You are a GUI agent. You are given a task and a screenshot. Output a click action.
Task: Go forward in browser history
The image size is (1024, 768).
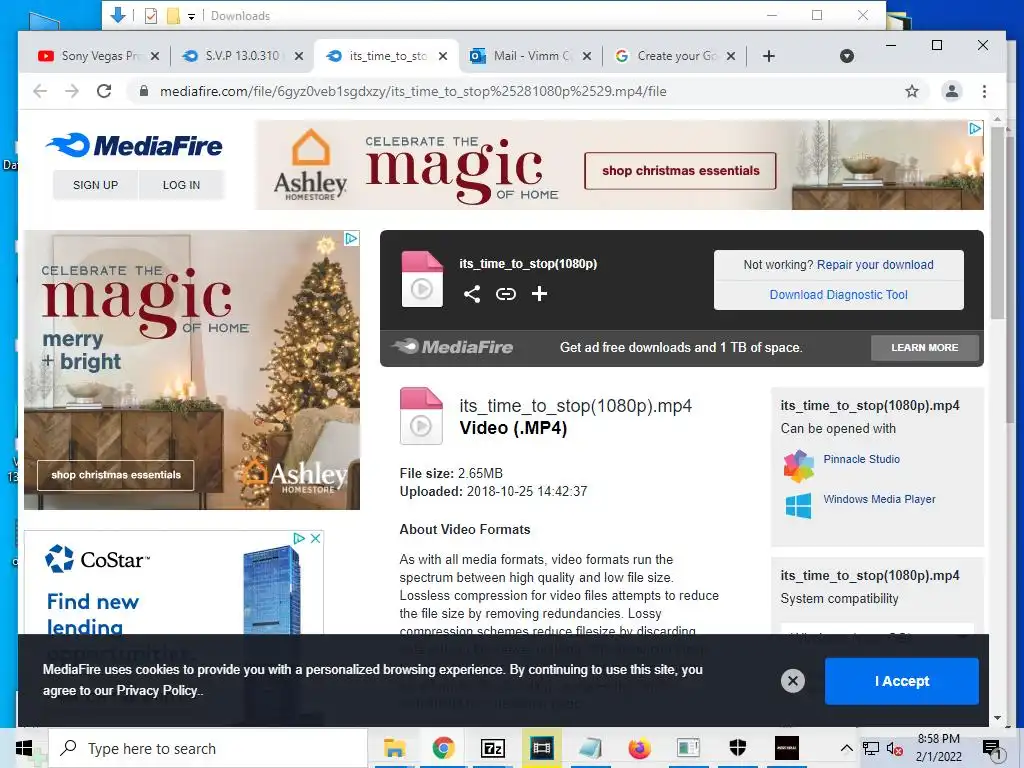[72, 91]
